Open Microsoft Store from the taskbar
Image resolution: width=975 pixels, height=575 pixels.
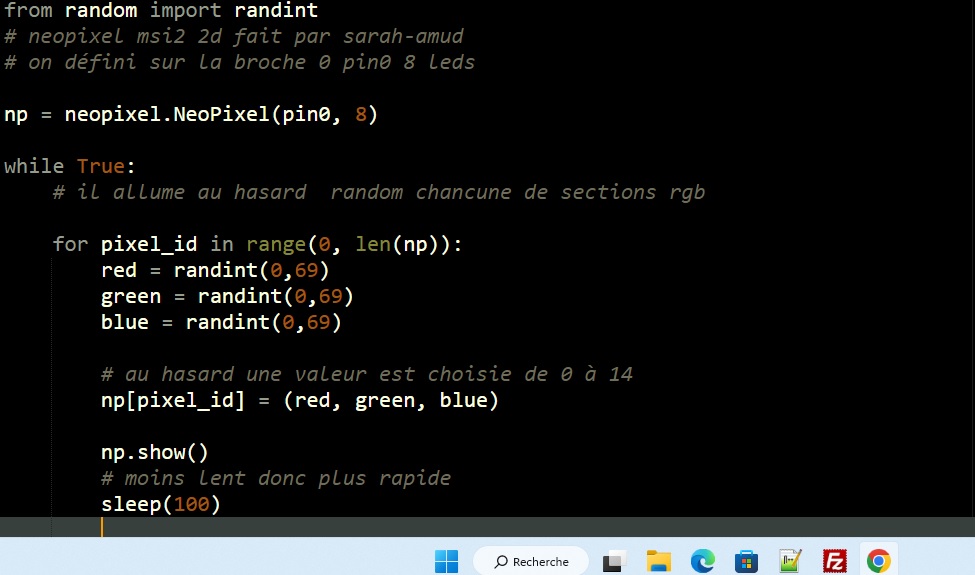746,561
